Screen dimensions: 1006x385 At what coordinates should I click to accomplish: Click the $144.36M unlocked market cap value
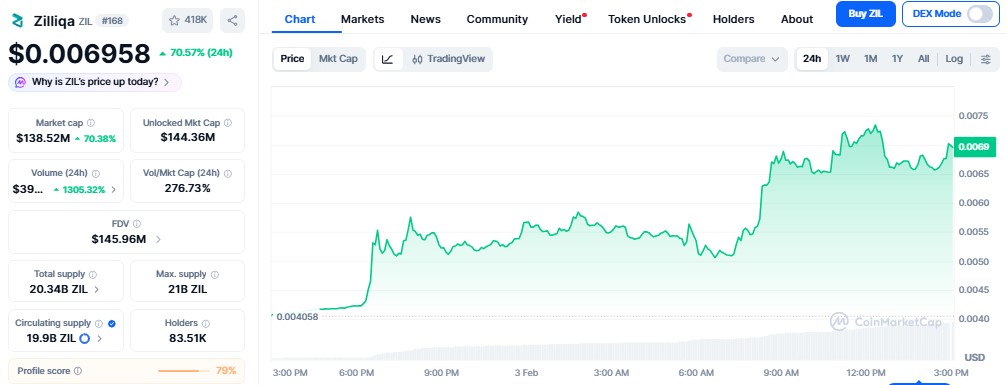[187, 138]
